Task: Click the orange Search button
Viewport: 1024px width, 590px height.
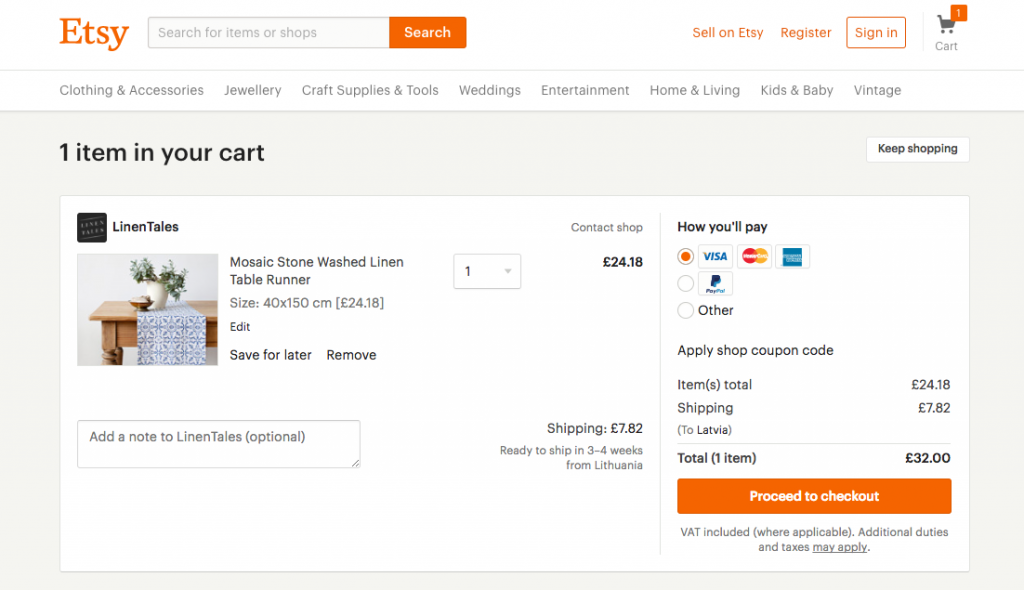Action: pos(428,33)
